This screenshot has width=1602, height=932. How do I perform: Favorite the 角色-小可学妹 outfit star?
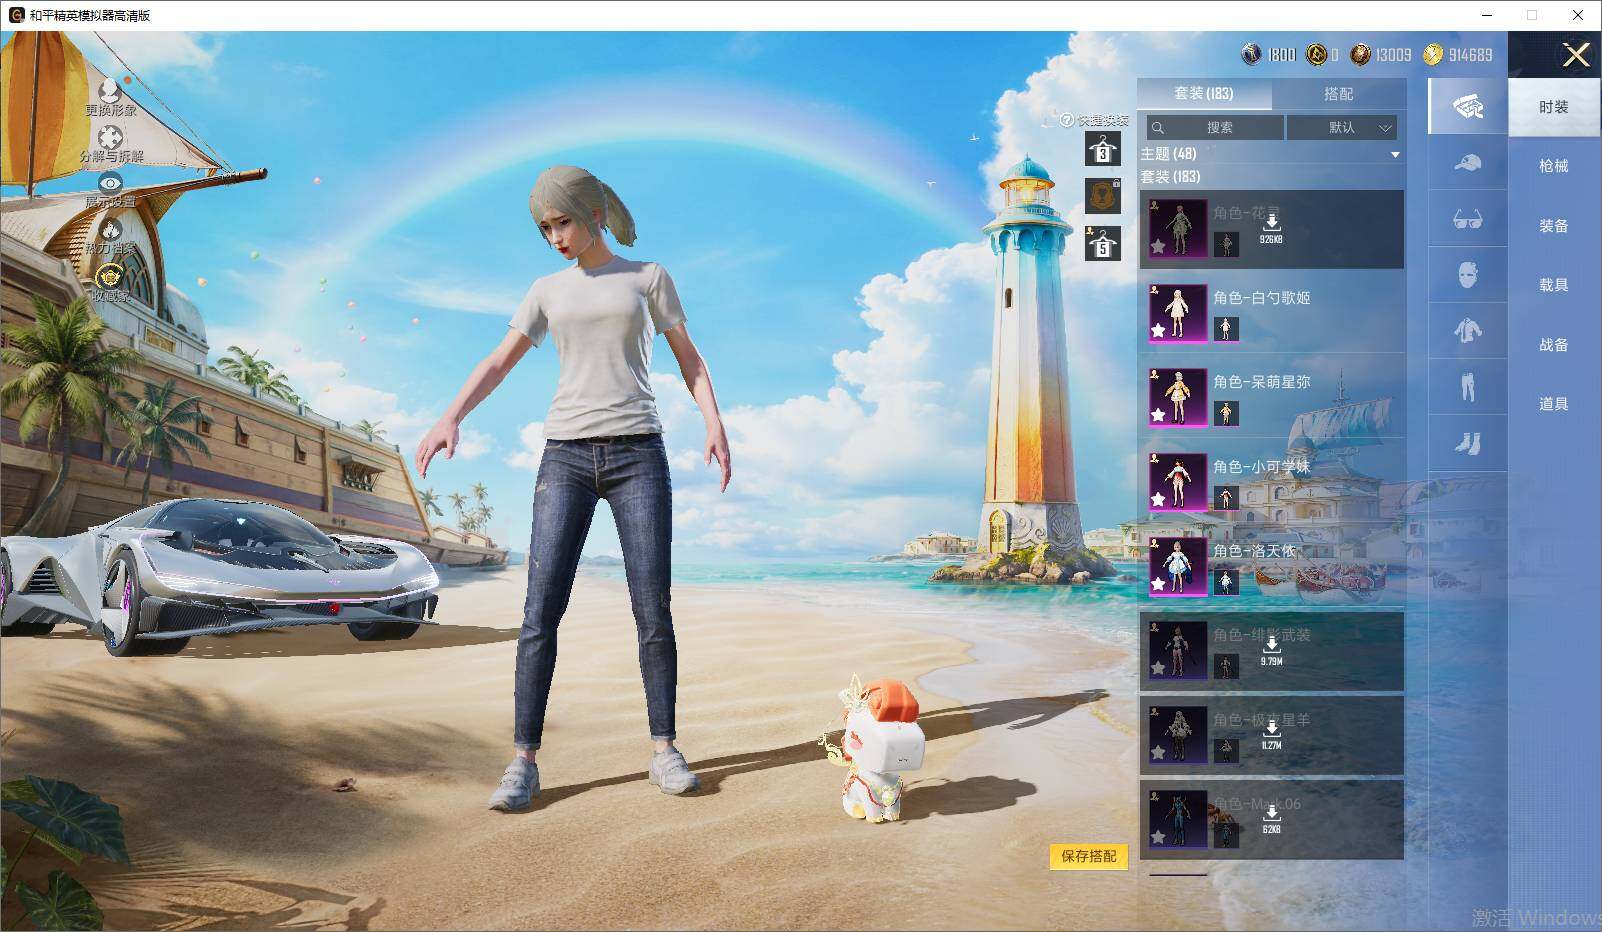click(1158, 498)
